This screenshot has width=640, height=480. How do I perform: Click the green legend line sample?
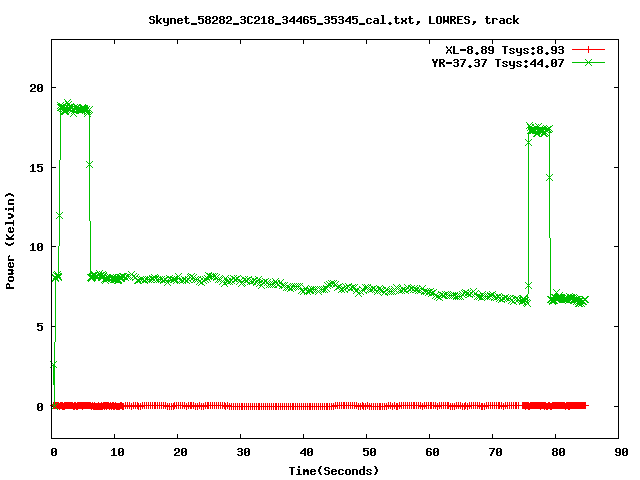(x=588, y=63)
